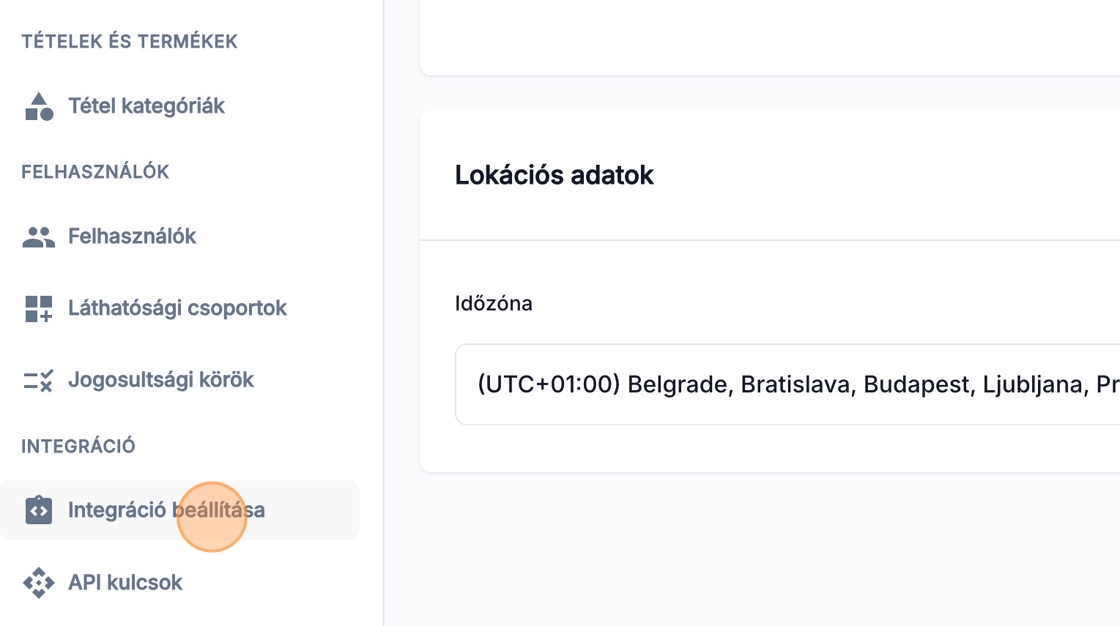Click the API kulcsok diamond icon
The height and width of the screenshot is (626, 1120).
[x=38, y=583]
